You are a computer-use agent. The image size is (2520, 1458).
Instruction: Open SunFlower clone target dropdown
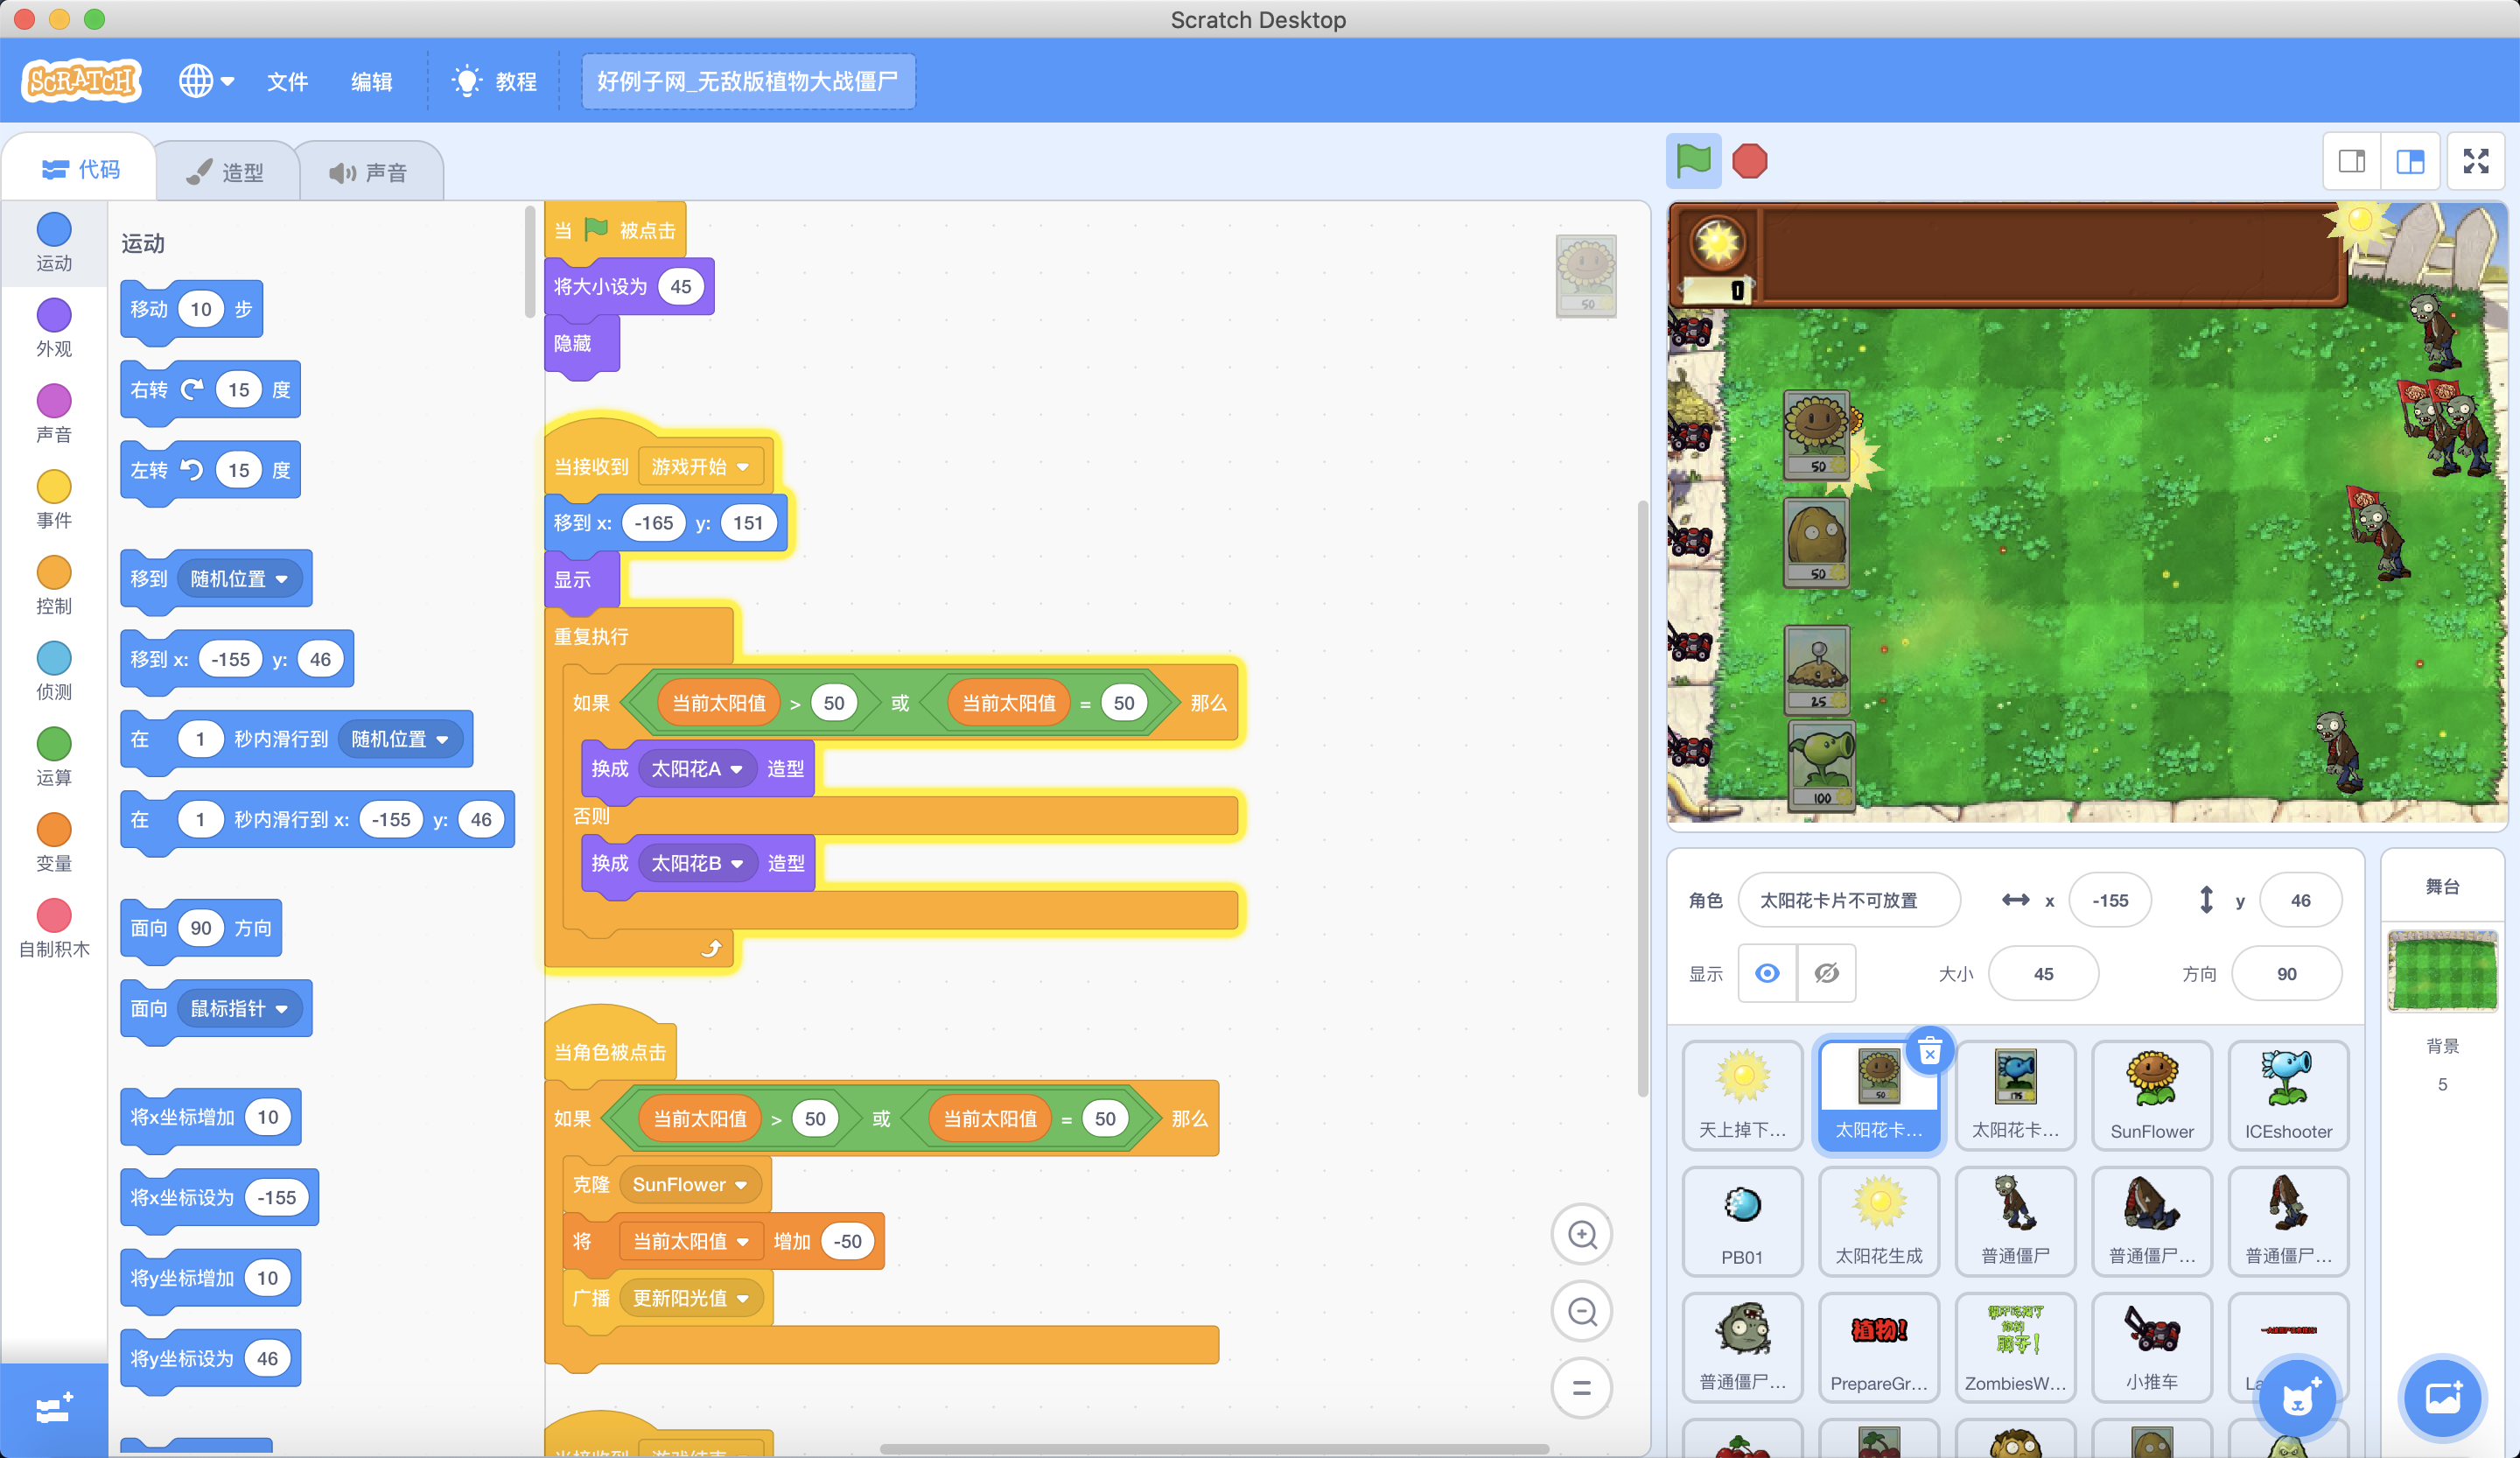690,1185
